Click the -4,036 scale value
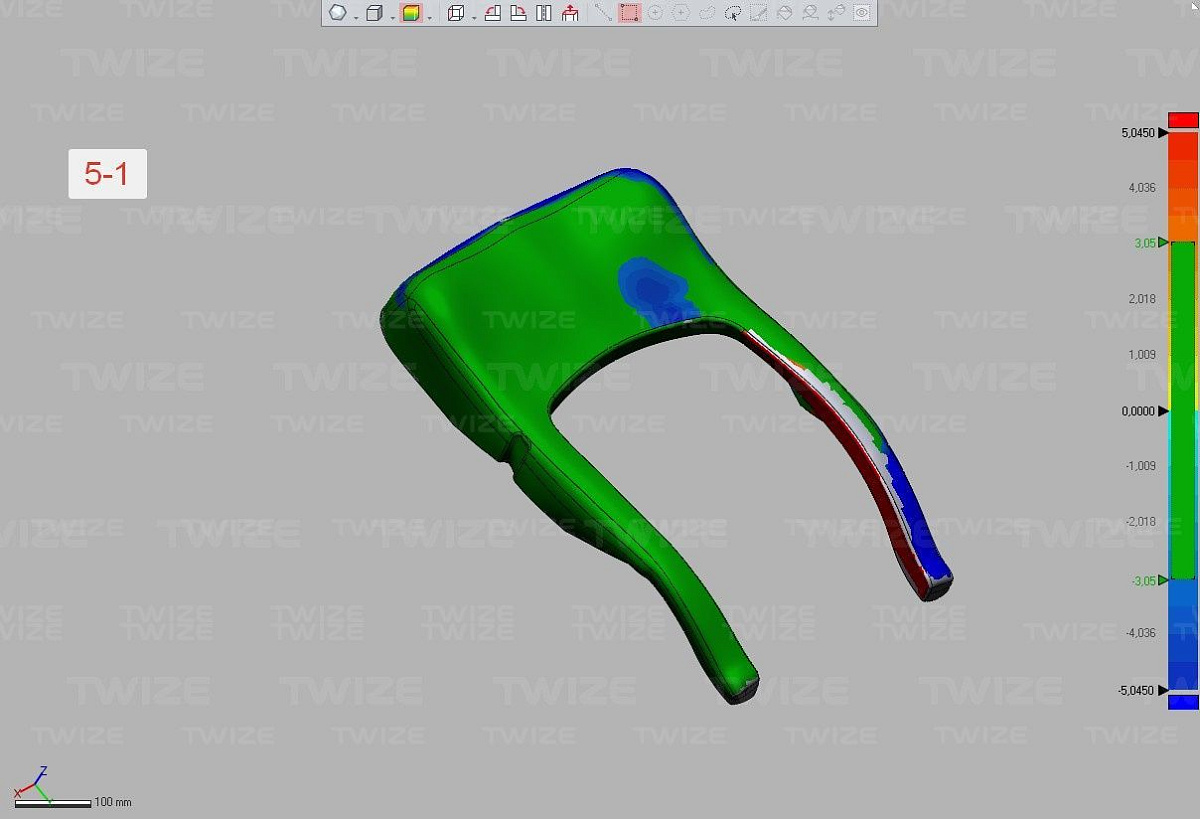This screenshot has width=1200, height=819. 1139,633
